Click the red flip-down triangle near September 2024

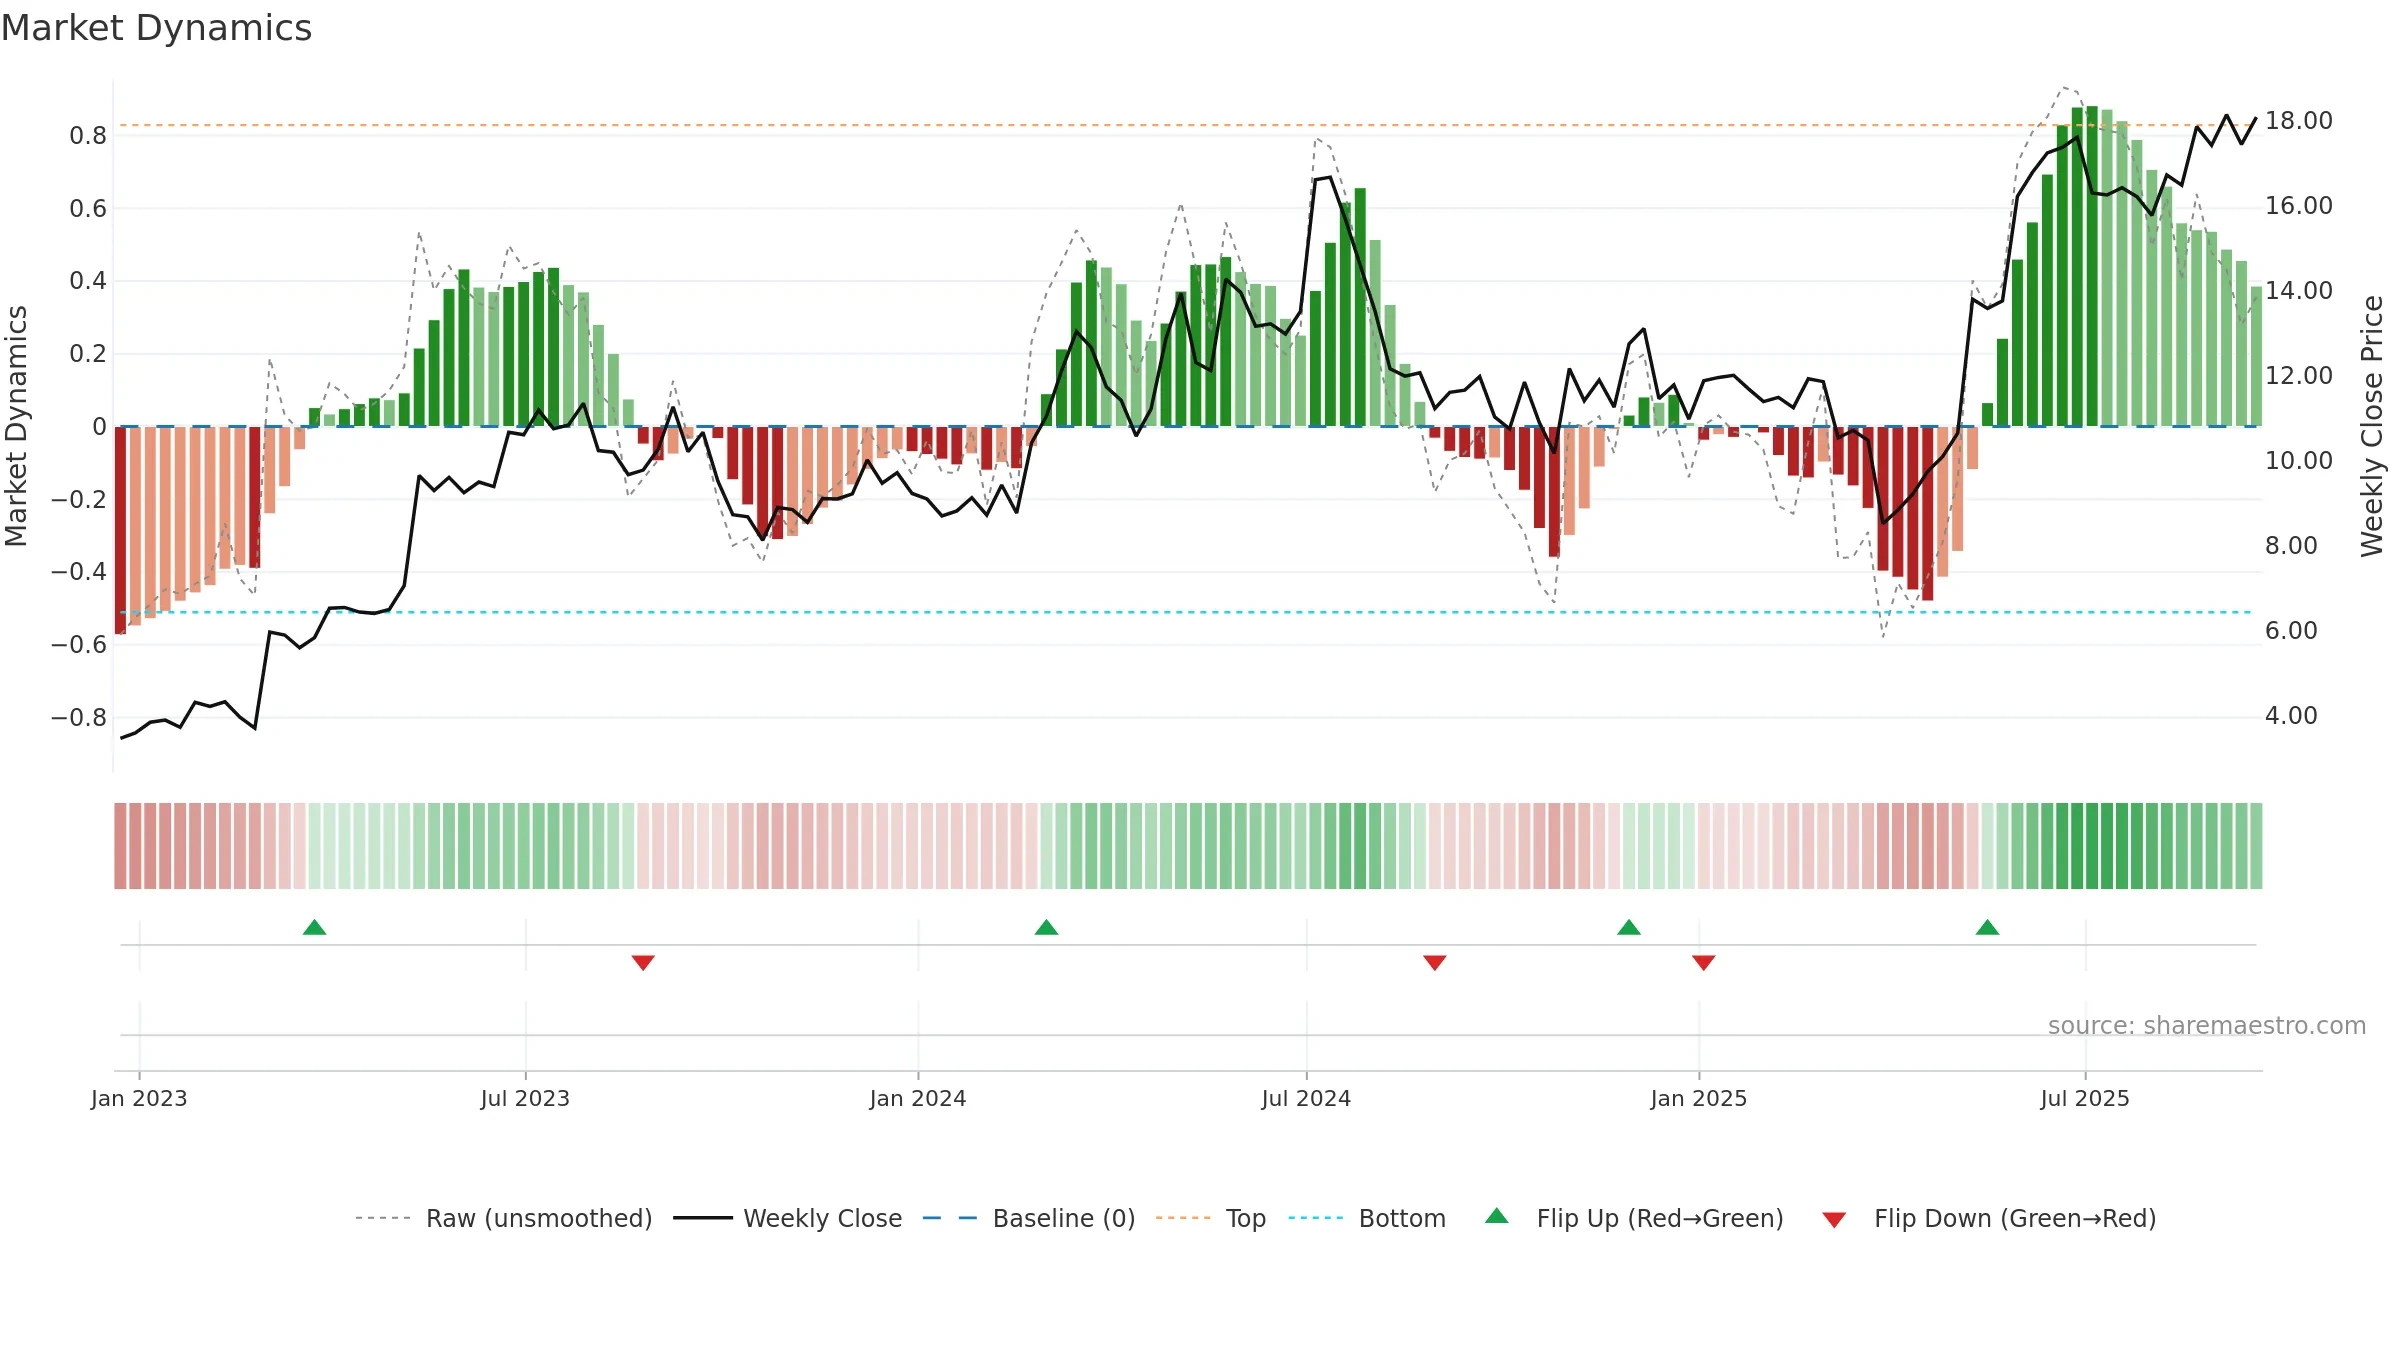click(1435, 963)
